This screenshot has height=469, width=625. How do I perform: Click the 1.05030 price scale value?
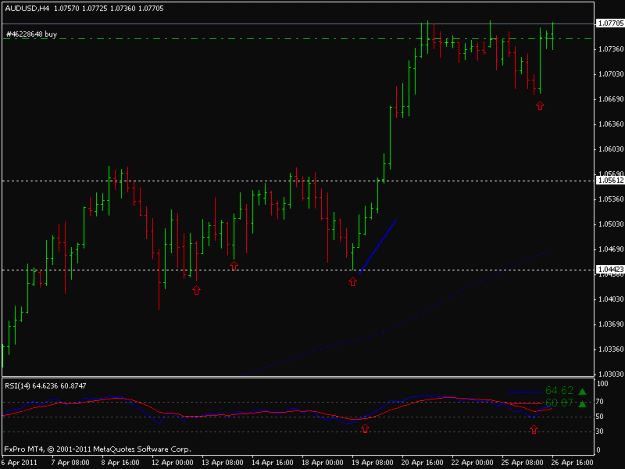pyautogui.click(x=611, y=224)
